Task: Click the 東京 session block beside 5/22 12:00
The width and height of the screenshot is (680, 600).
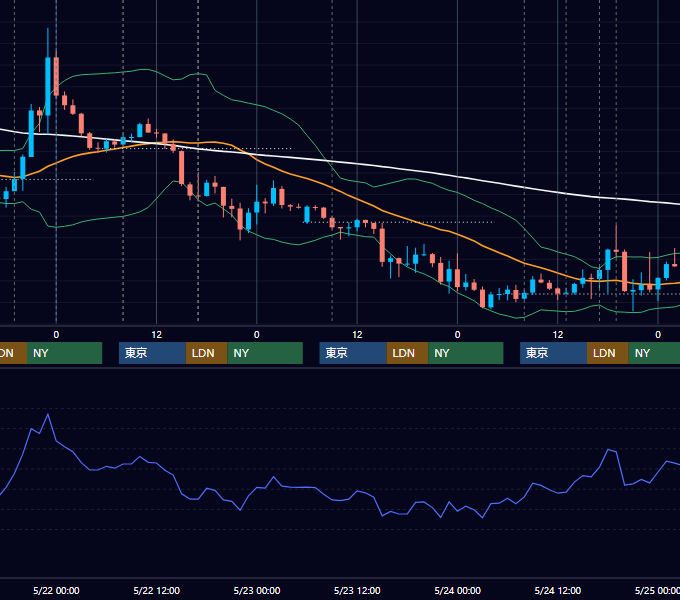Action: [x=152, y=353]
